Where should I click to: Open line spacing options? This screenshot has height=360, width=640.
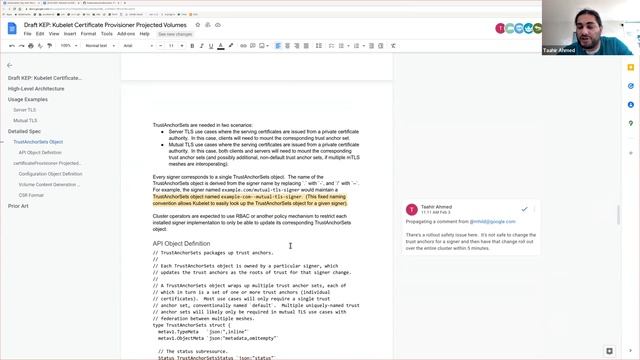point(319,46)
